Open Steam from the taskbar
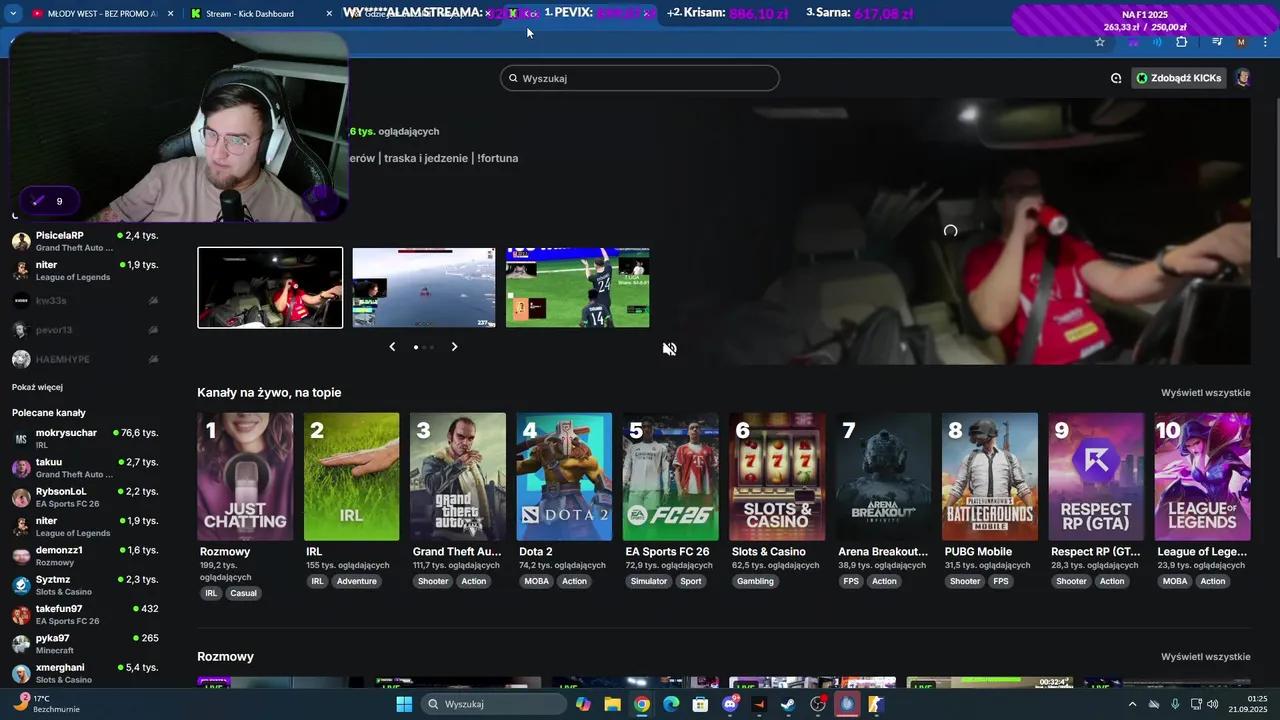Image resolution: width=1280 pixels, height=720 pixels. (x=789, y=704)
